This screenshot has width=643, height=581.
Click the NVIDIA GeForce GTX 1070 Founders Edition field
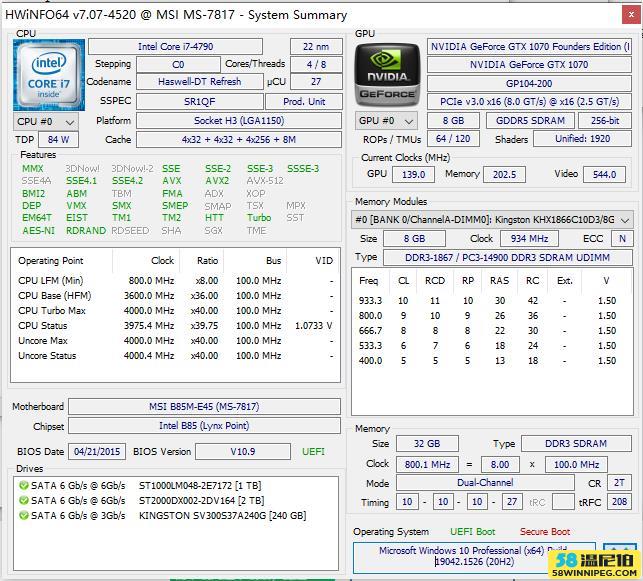pos(529,47)
